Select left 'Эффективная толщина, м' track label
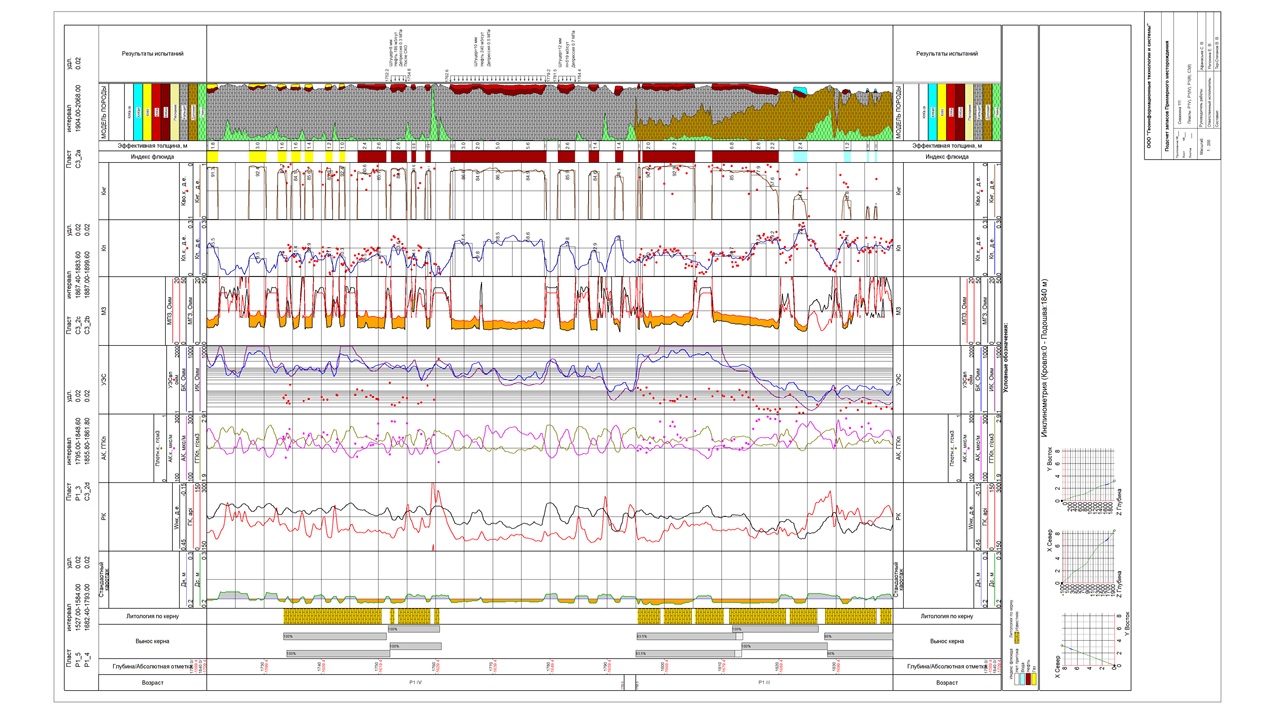1280x720 pixels. tap(152, 146)
